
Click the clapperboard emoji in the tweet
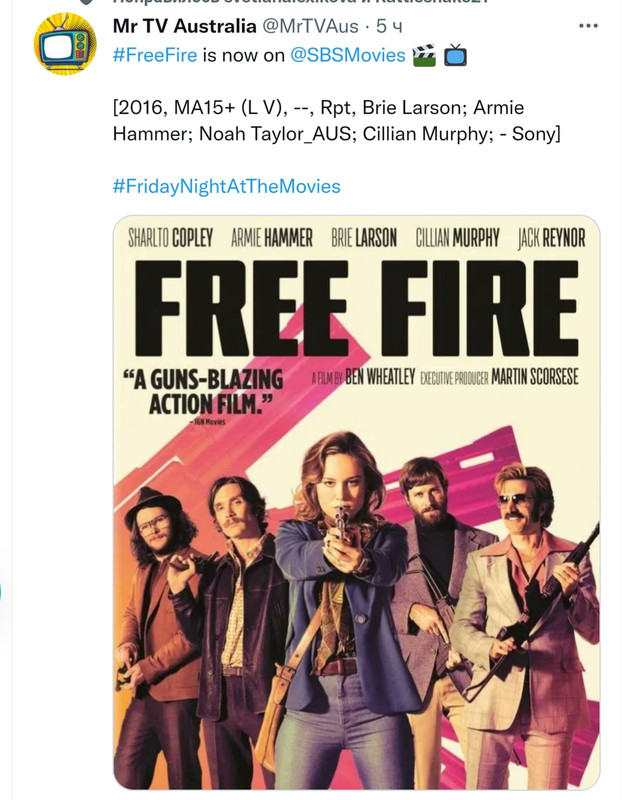pyautogui.click(x=424, y=55)
